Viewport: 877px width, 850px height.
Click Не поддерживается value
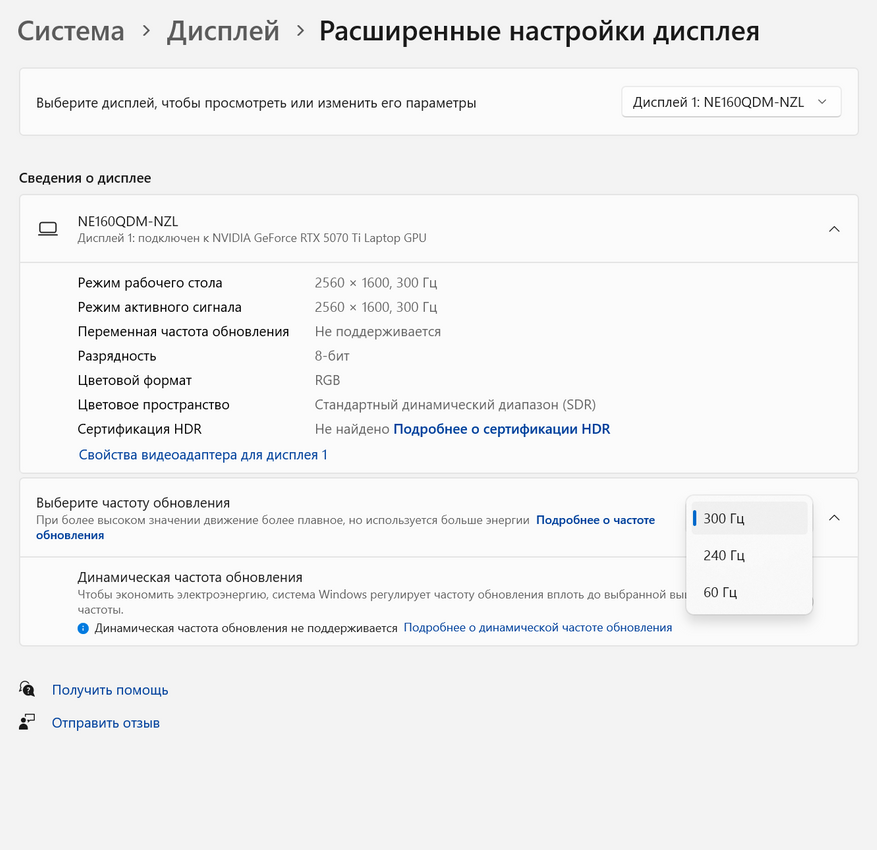coord(378,332)
